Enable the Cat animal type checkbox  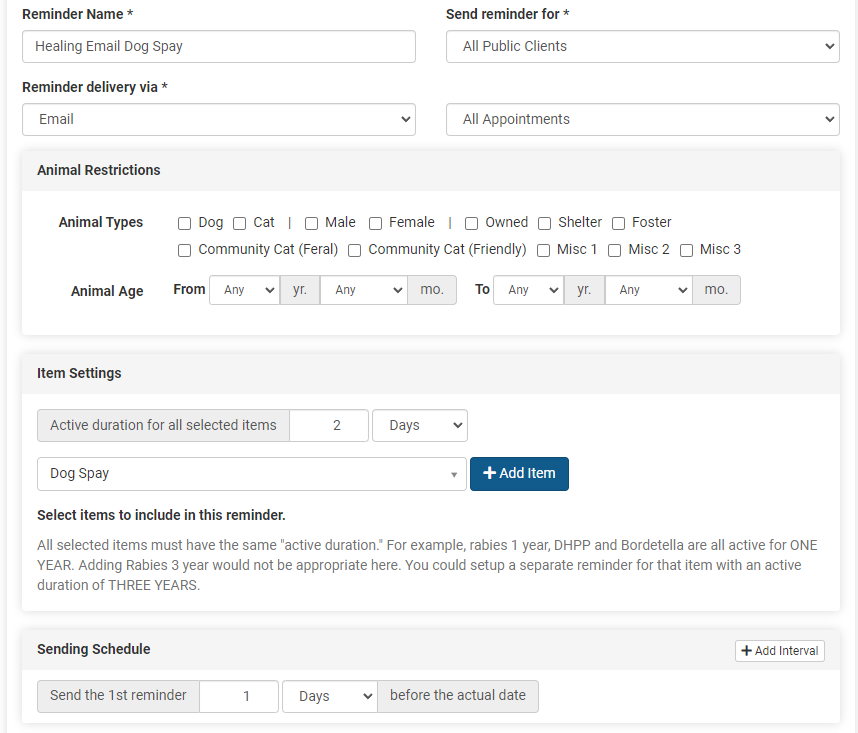pyautogui.click(x=240, y=223)
